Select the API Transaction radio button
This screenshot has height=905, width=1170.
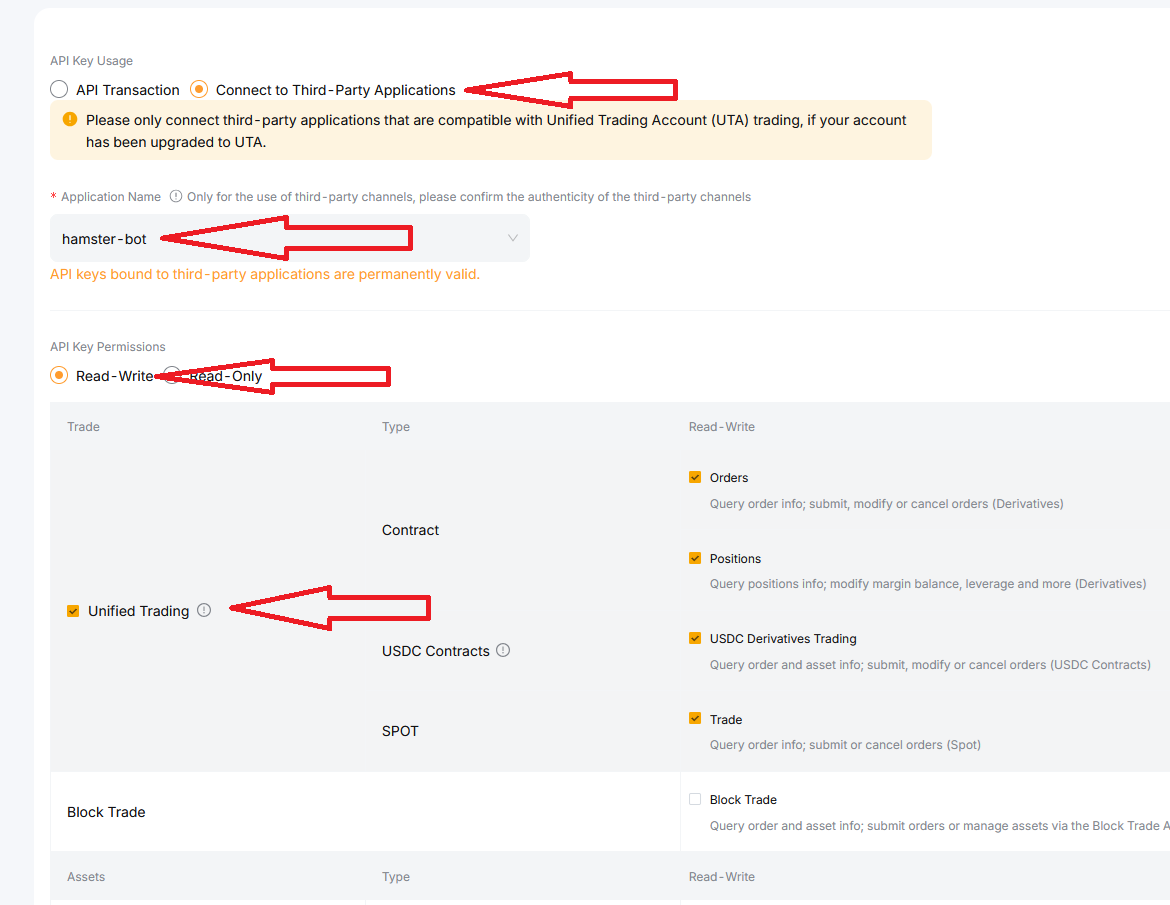(58, 89)
